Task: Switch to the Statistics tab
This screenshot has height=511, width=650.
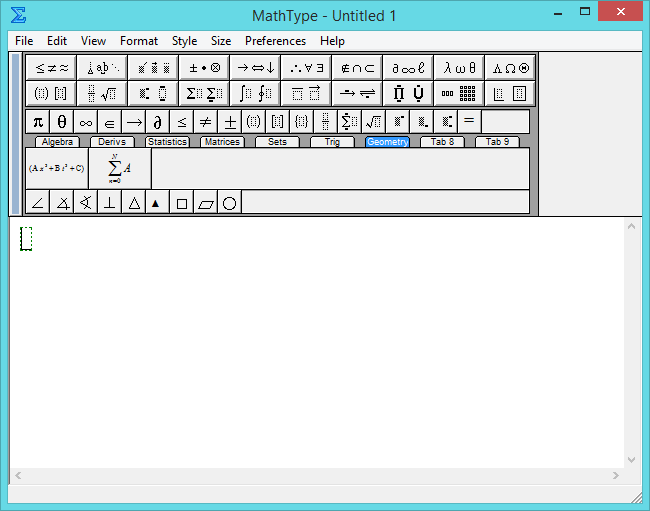Action: tap(167, 142)
